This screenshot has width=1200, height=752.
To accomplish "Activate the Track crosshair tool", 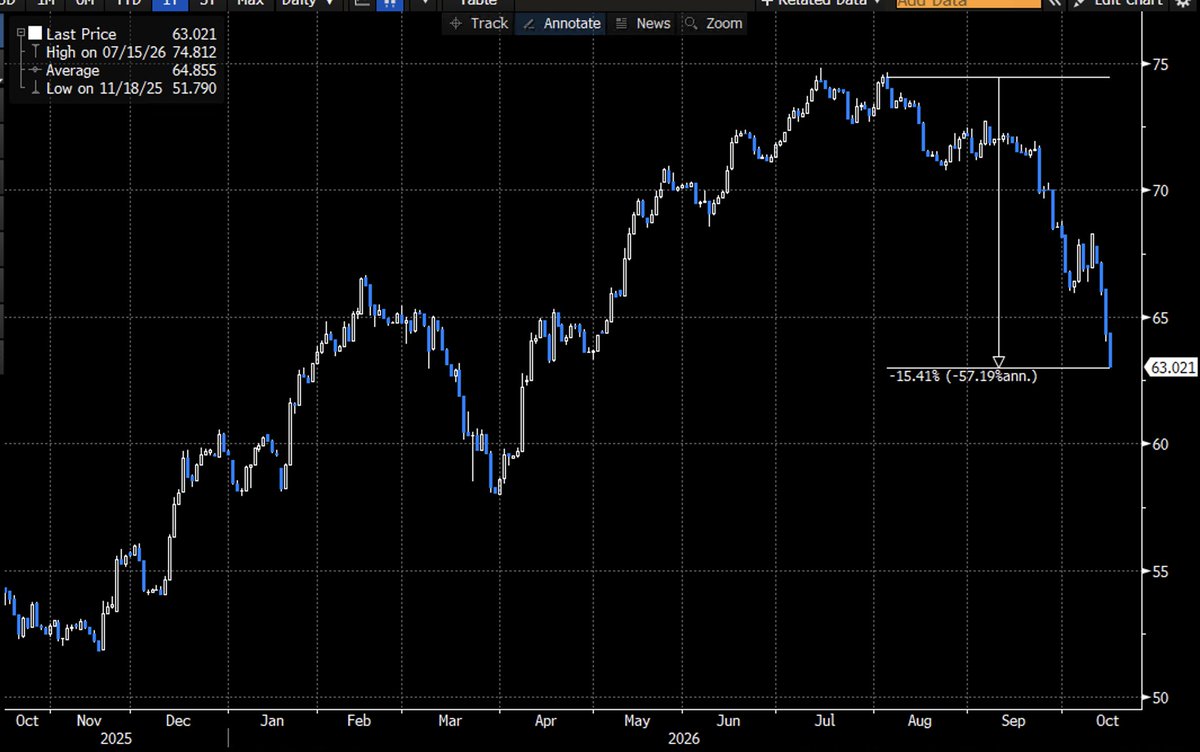I will pos(479,23).
